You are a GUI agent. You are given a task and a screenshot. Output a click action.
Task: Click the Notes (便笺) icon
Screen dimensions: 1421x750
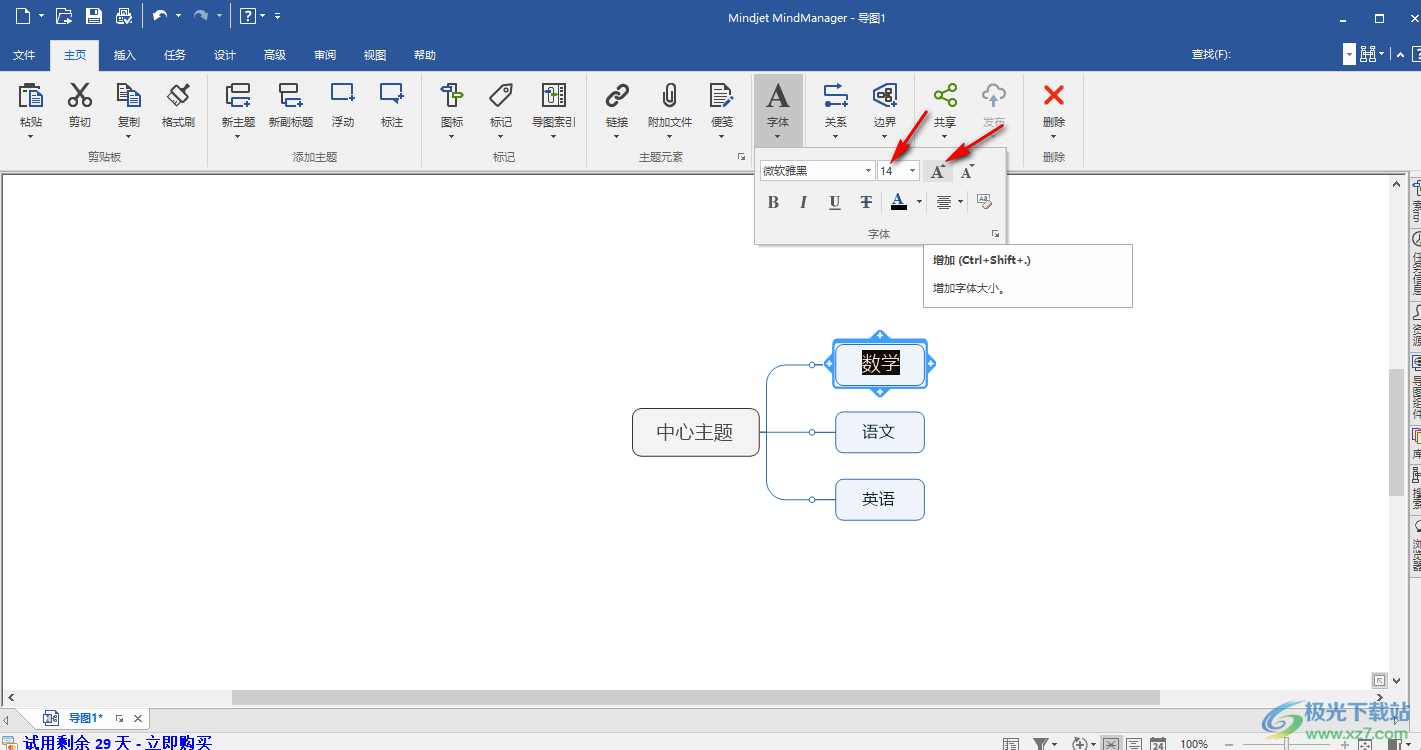722,95
